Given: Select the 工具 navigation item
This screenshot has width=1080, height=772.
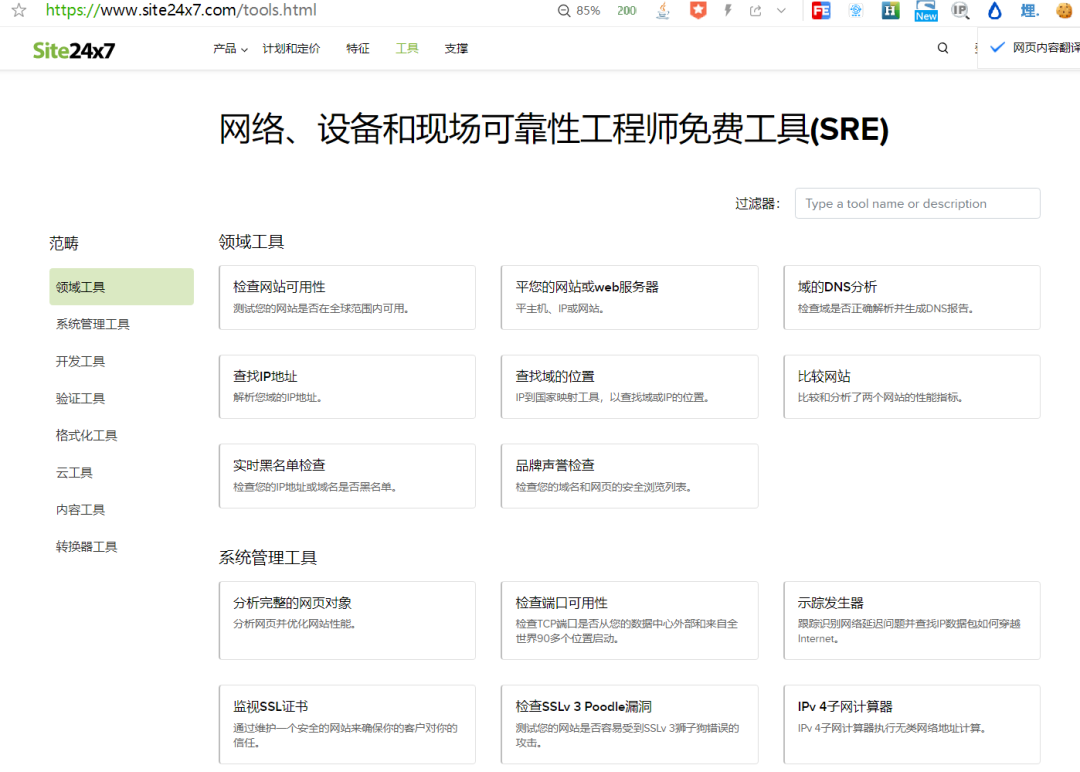Looking at the screenshot, I should (x=406, y=48).
